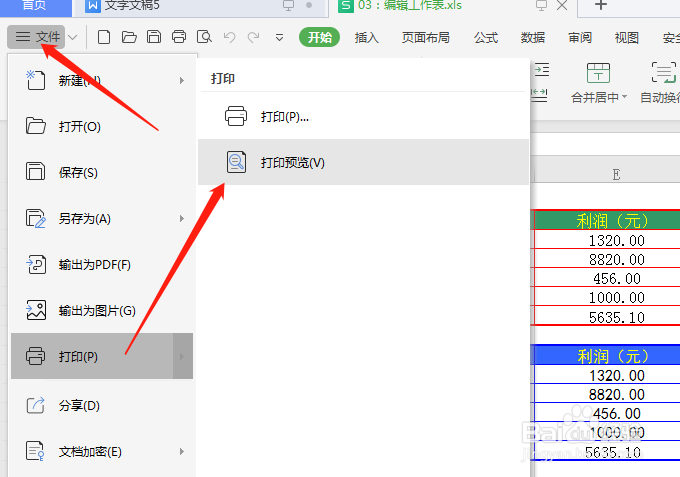
Task: Click the 分享 share icon
Action: click(36, 405)
